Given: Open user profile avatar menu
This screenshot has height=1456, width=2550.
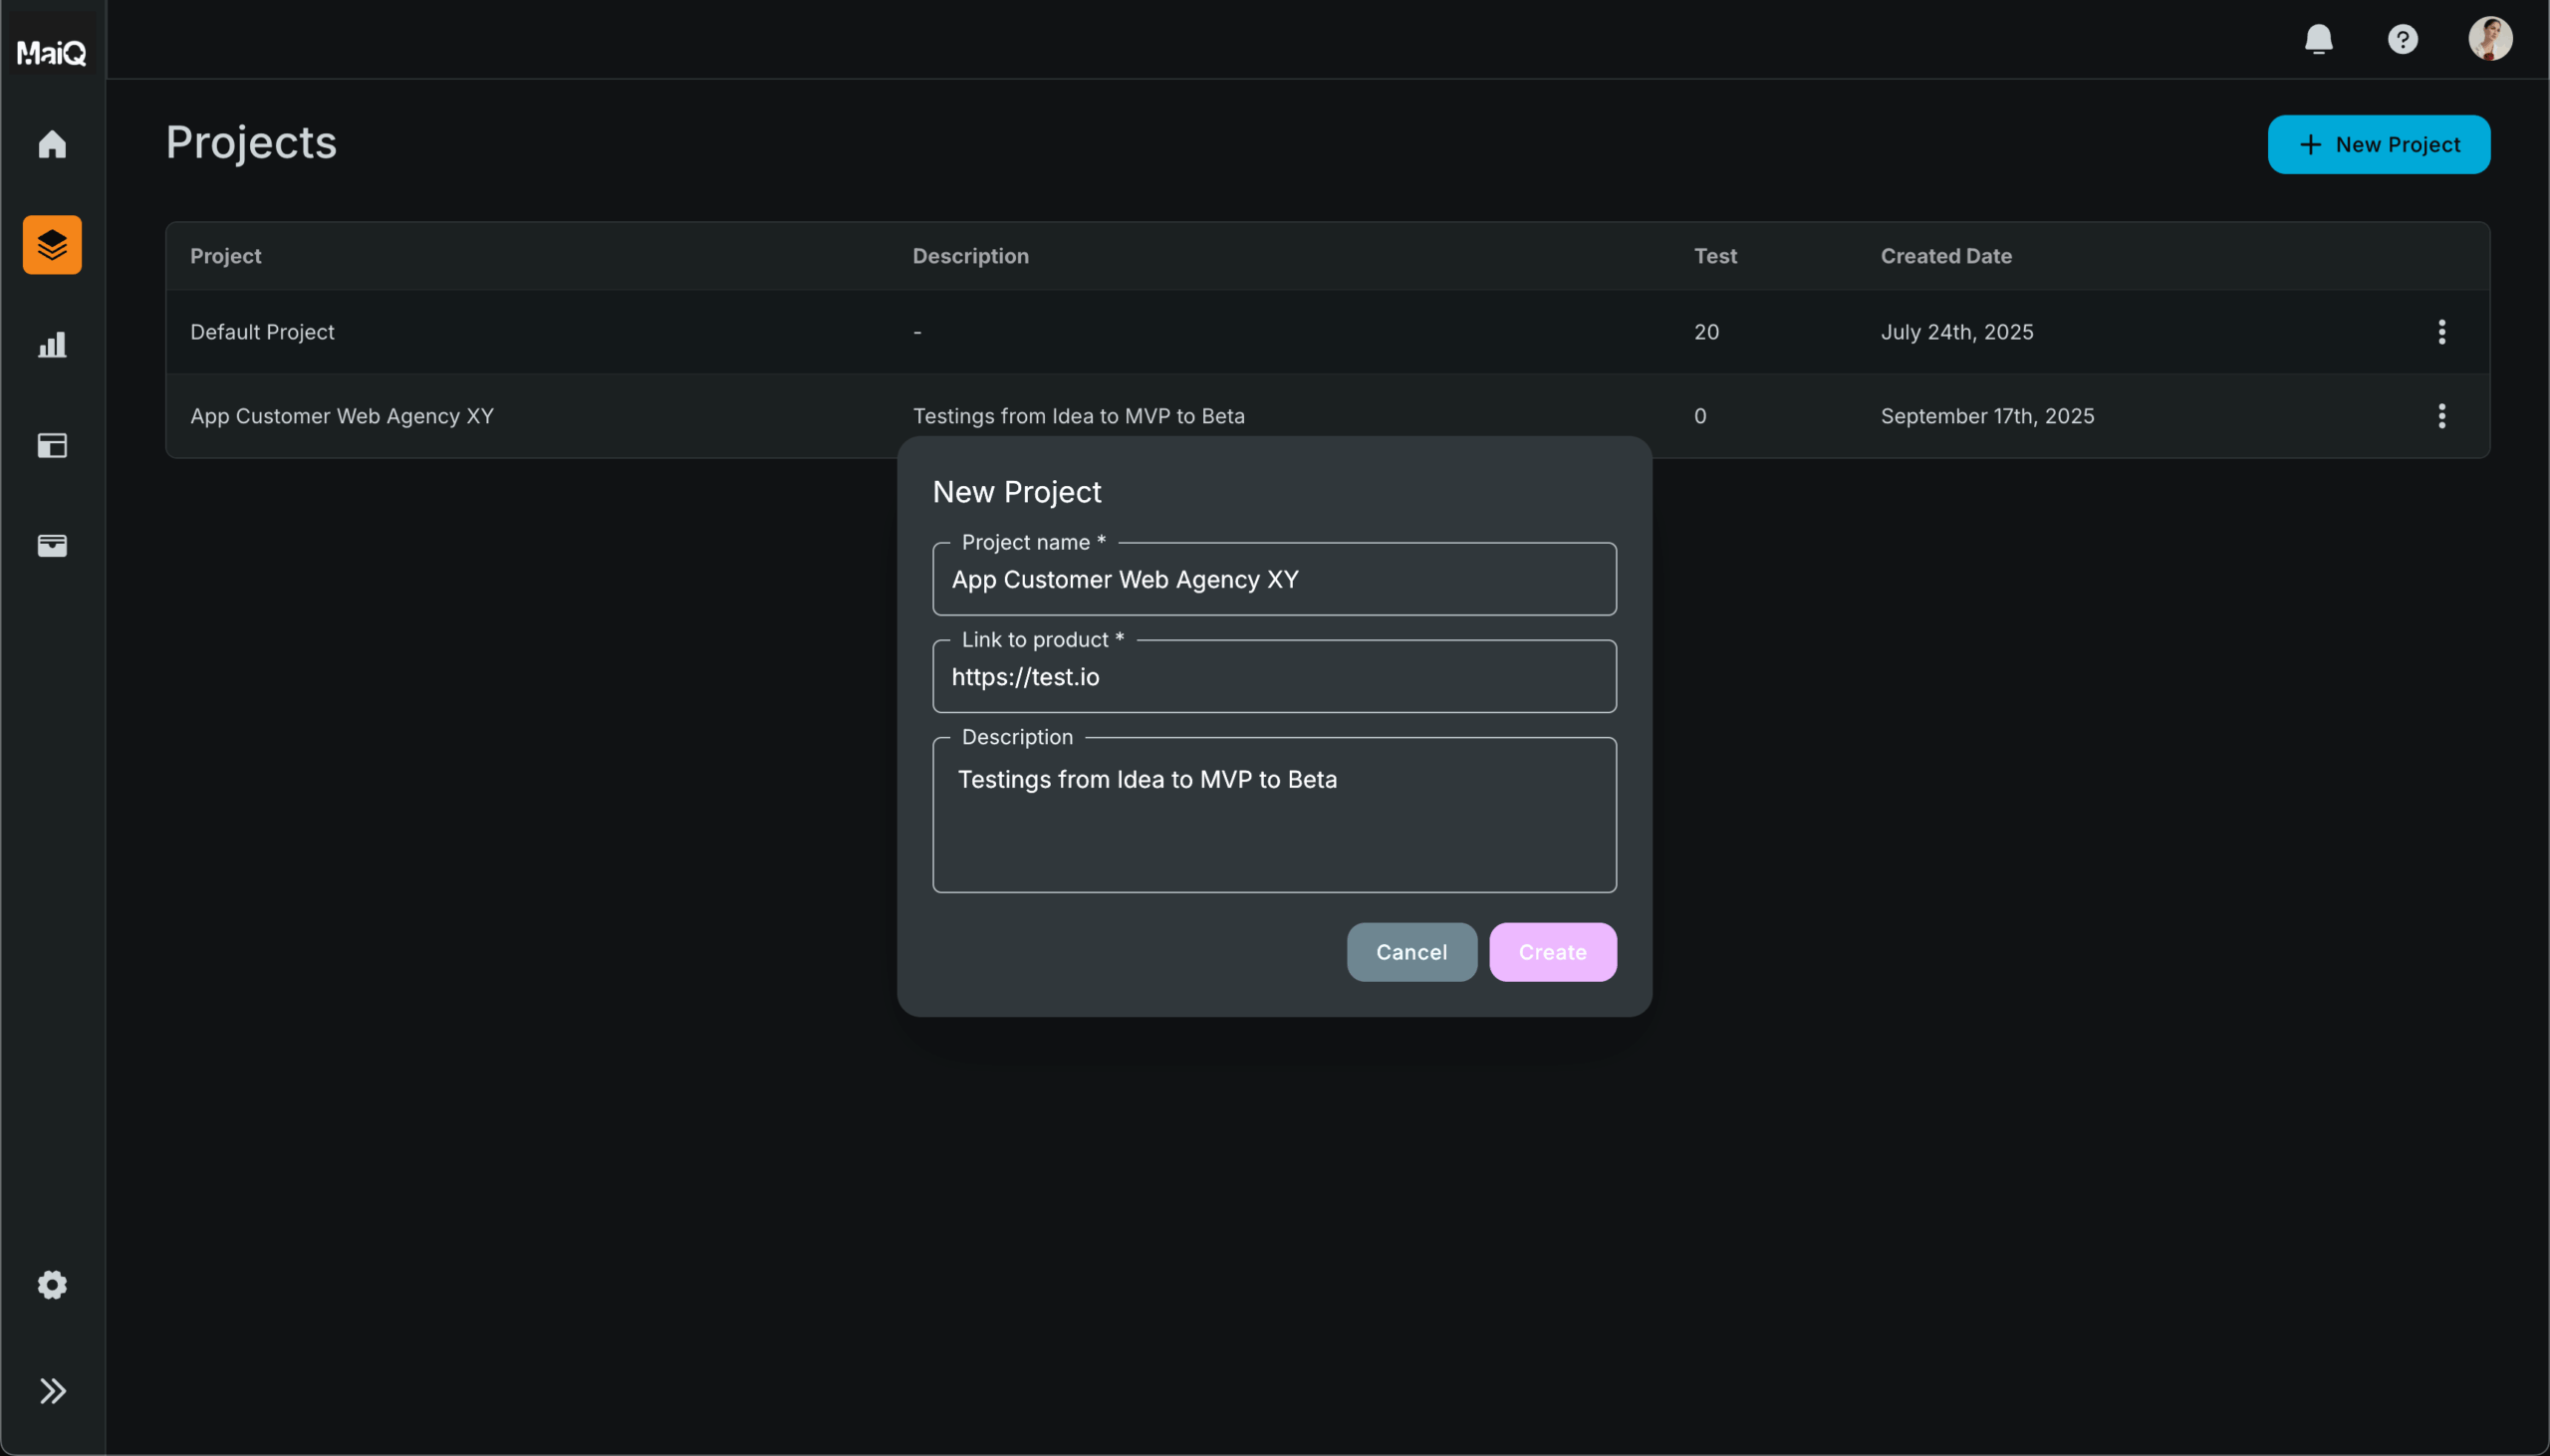Looking at the screenshot, I should [x=2489, y=39].
